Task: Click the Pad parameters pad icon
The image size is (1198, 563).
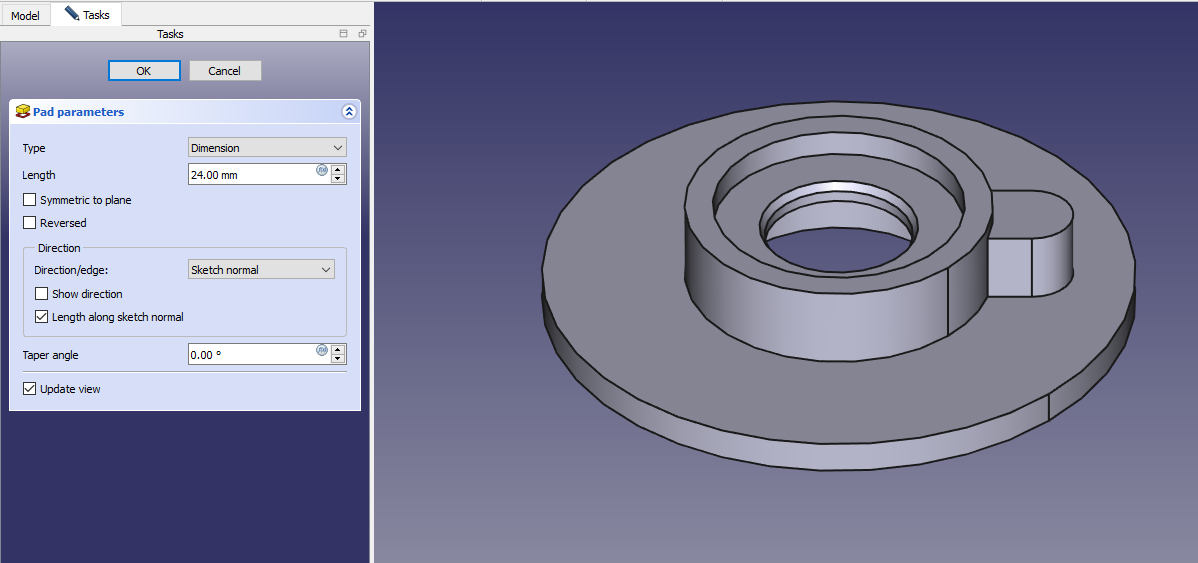Action: tap(22, 112)
